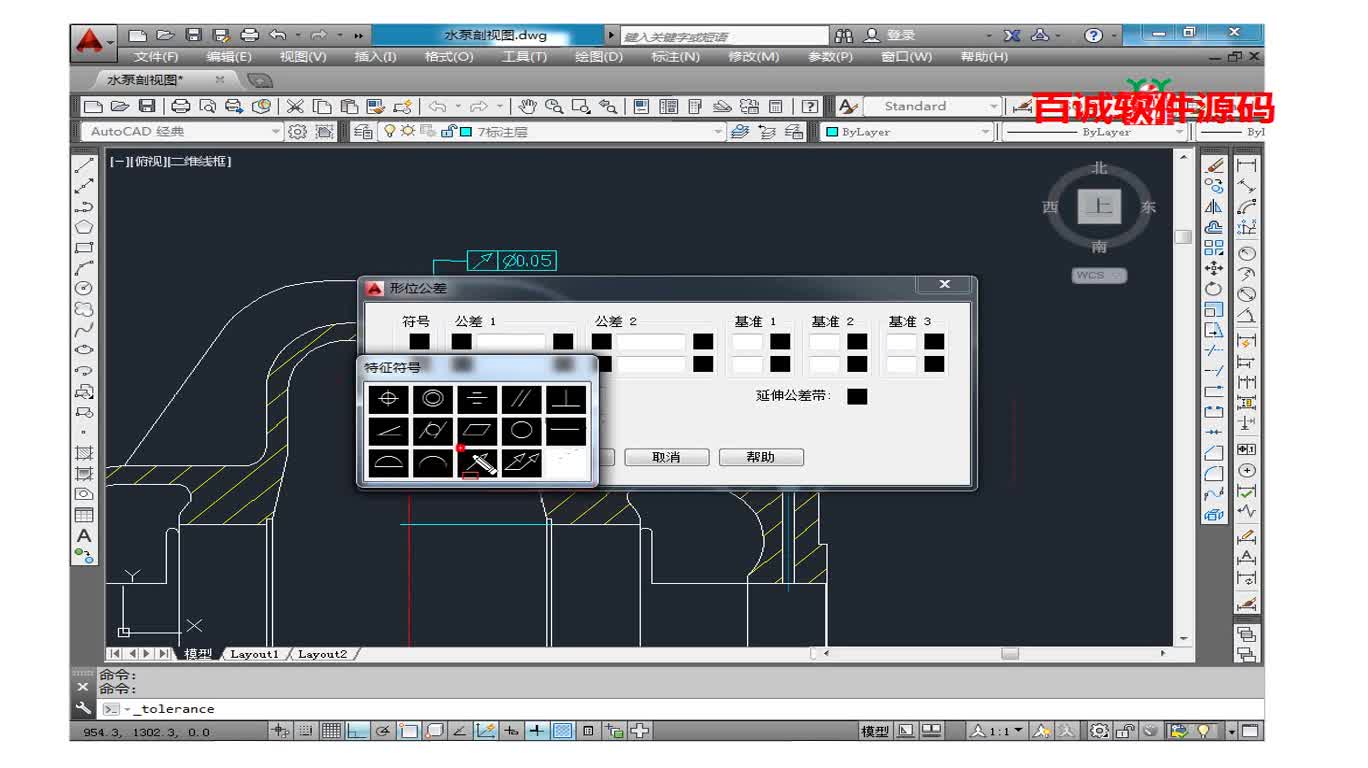
Task: Select the position tolerance symbol
Action: click(x=387, y=400)
